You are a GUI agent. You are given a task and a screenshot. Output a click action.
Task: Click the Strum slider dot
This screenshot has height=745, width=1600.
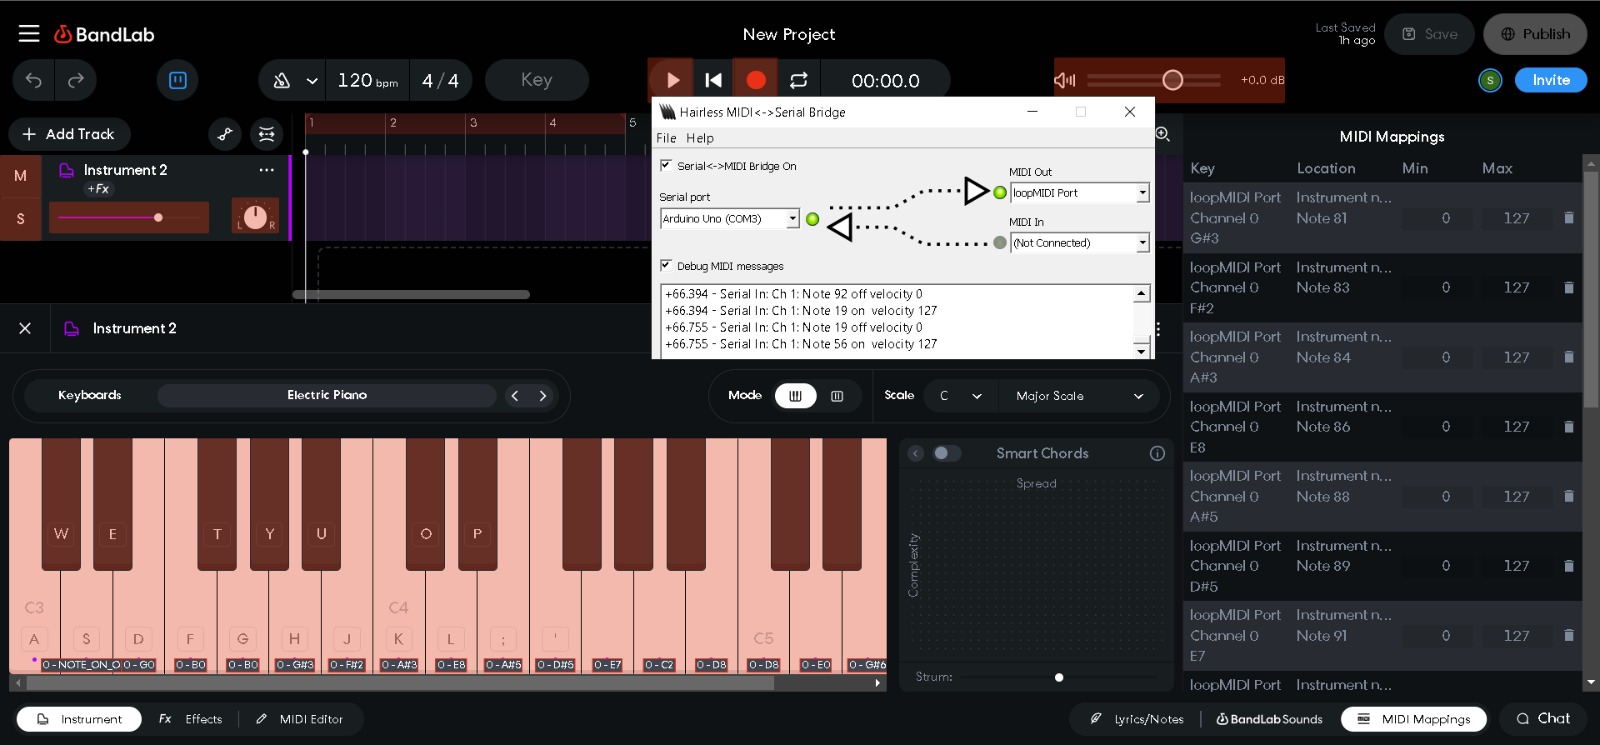point(1059,677)
